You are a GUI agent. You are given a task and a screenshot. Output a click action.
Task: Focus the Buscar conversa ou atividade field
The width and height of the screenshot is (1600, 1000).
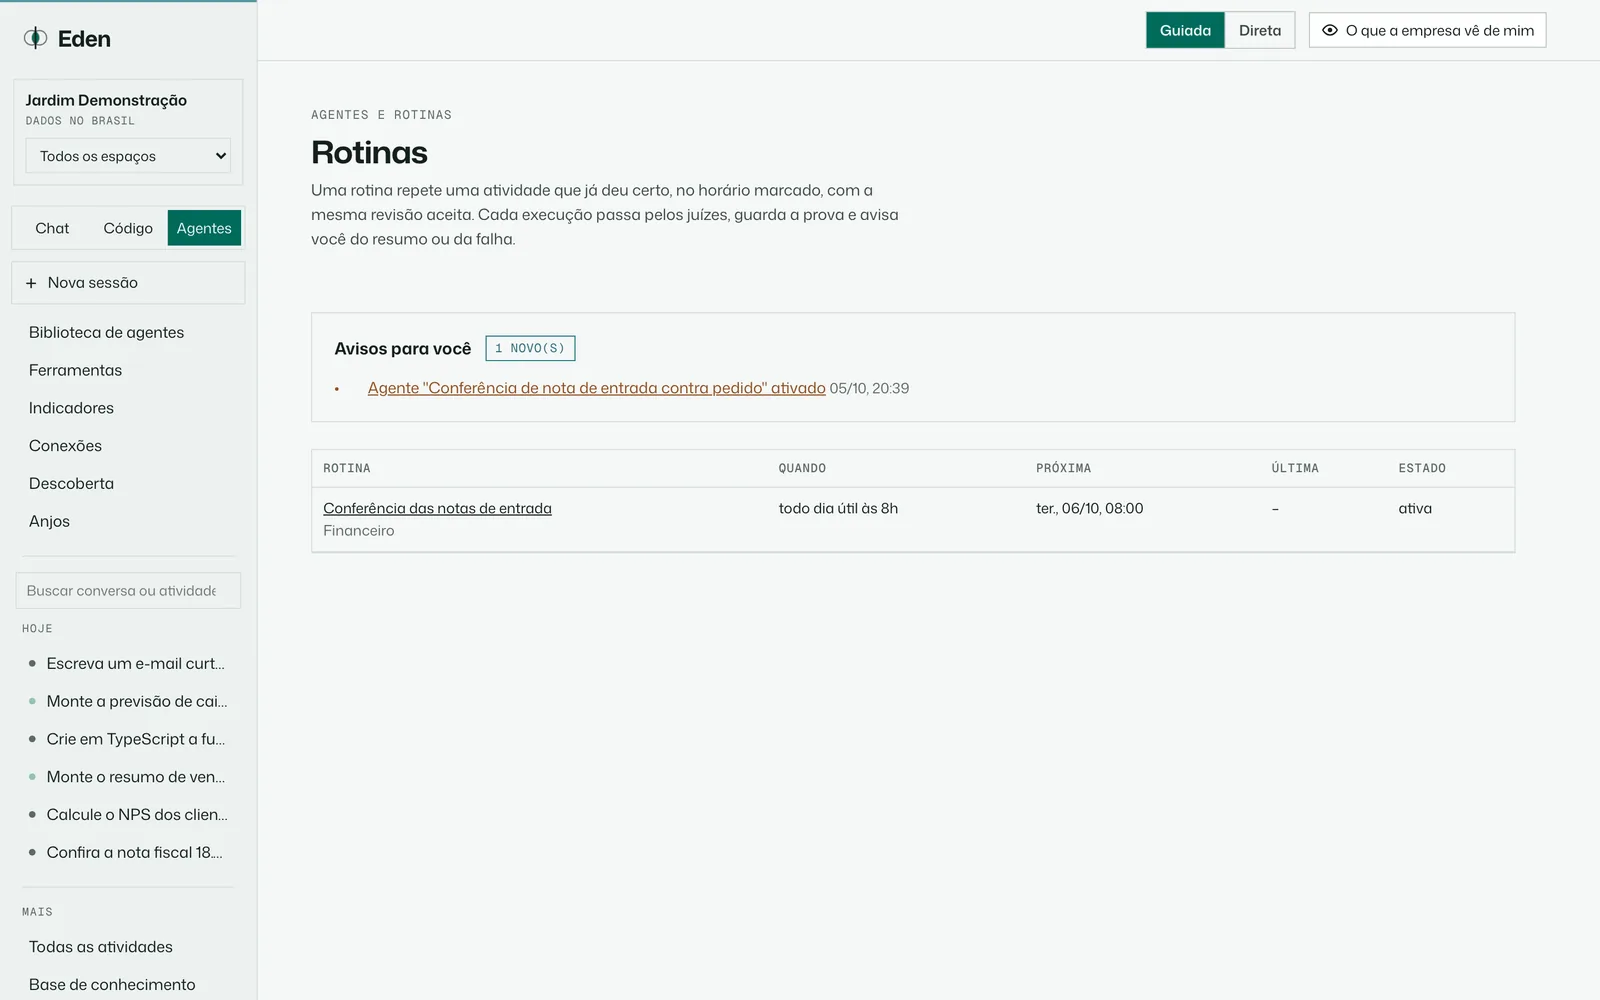pos(128,591)
